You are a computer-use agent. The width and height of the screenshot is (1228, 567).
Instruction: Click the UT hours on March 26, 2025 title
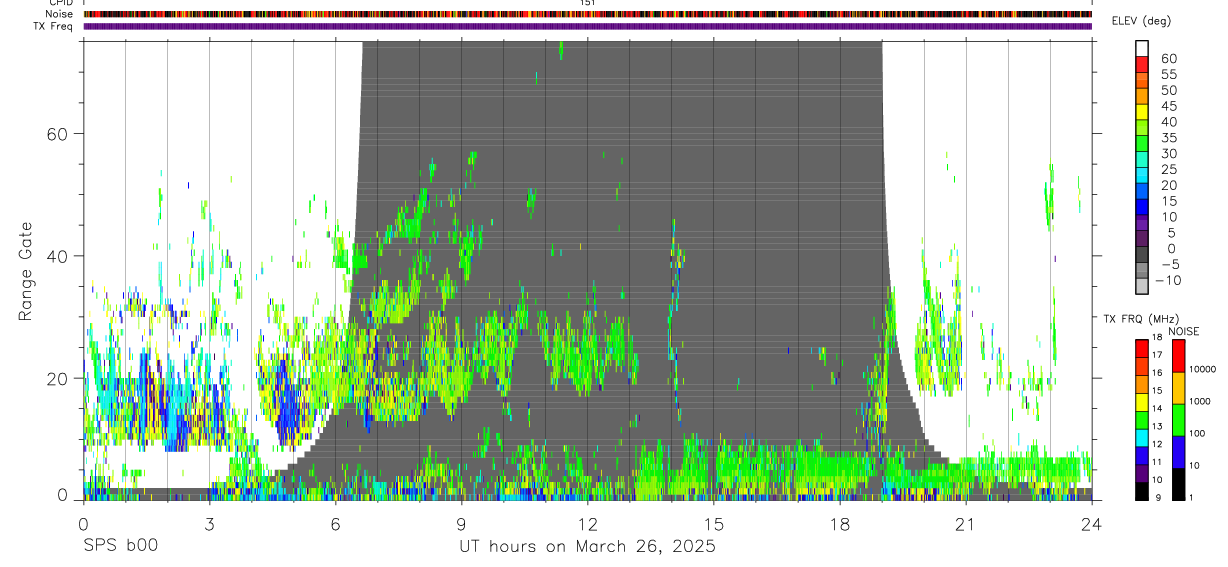pos(587,547)
